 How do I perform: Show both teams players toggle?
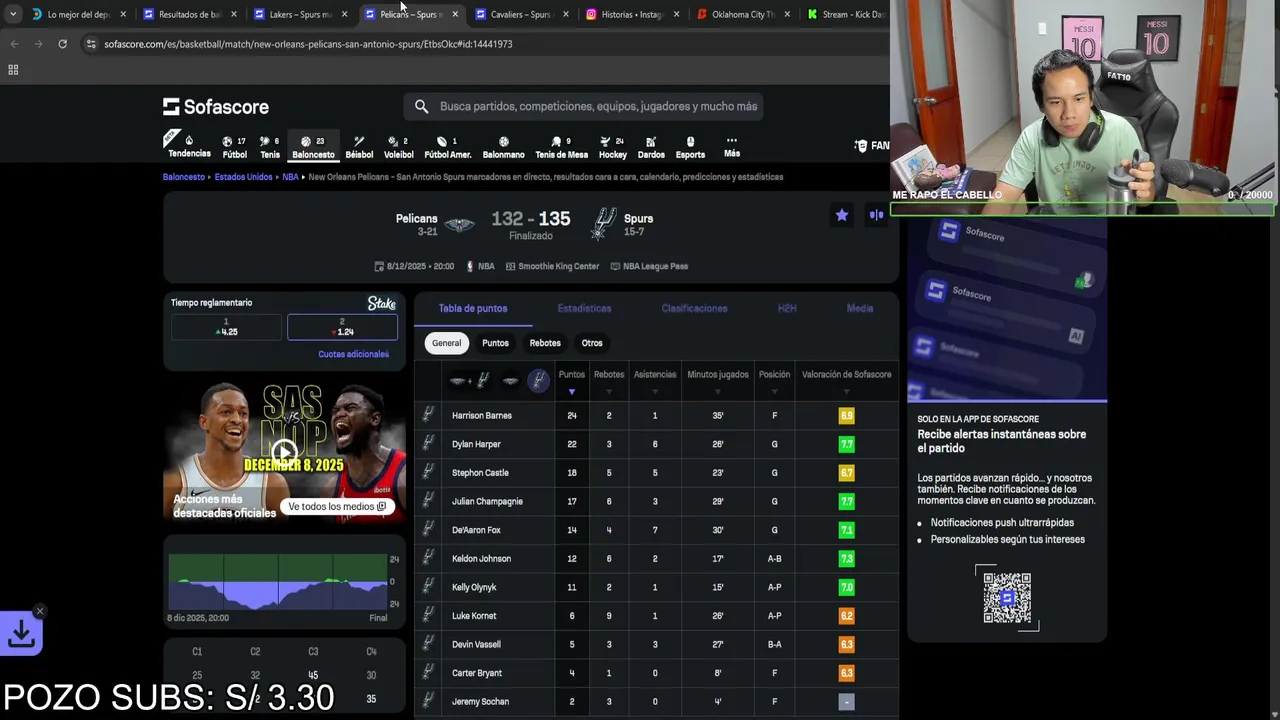pyautogui.click(x=470, y=381)
